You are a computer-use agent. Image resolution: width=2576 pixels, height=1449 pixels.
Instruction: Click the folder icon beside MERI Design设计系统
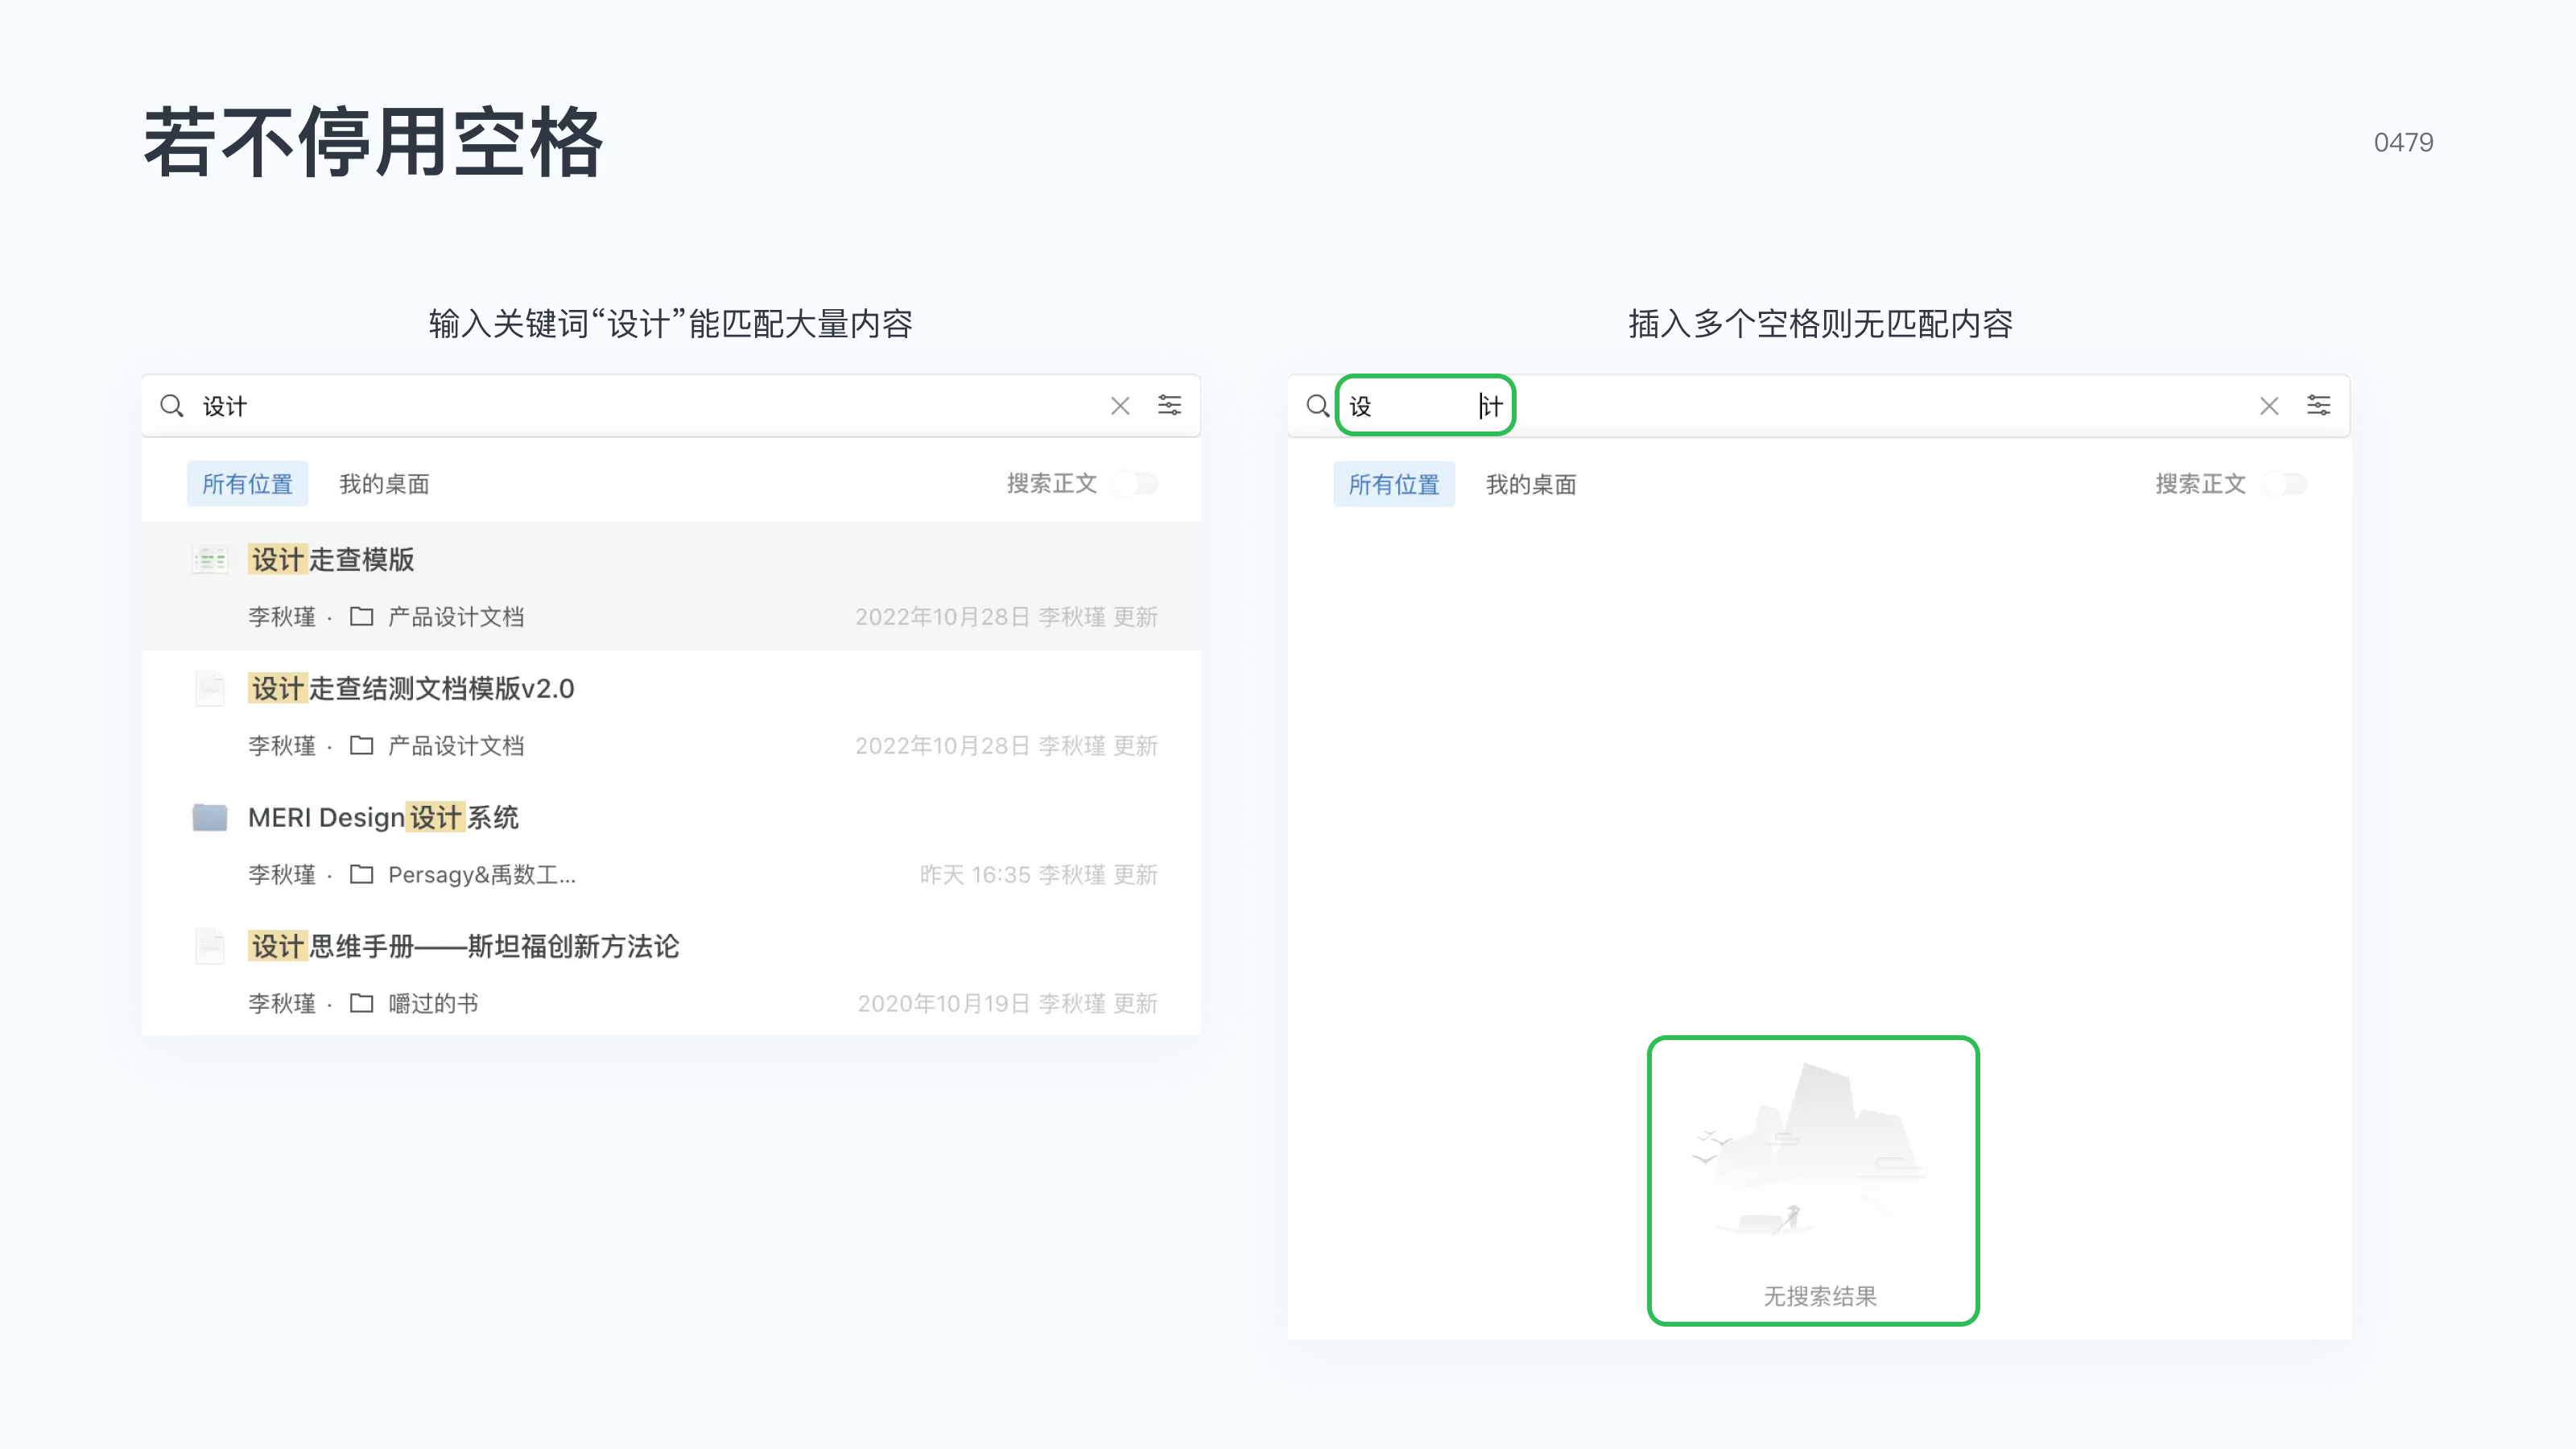[x=210, y=817]
